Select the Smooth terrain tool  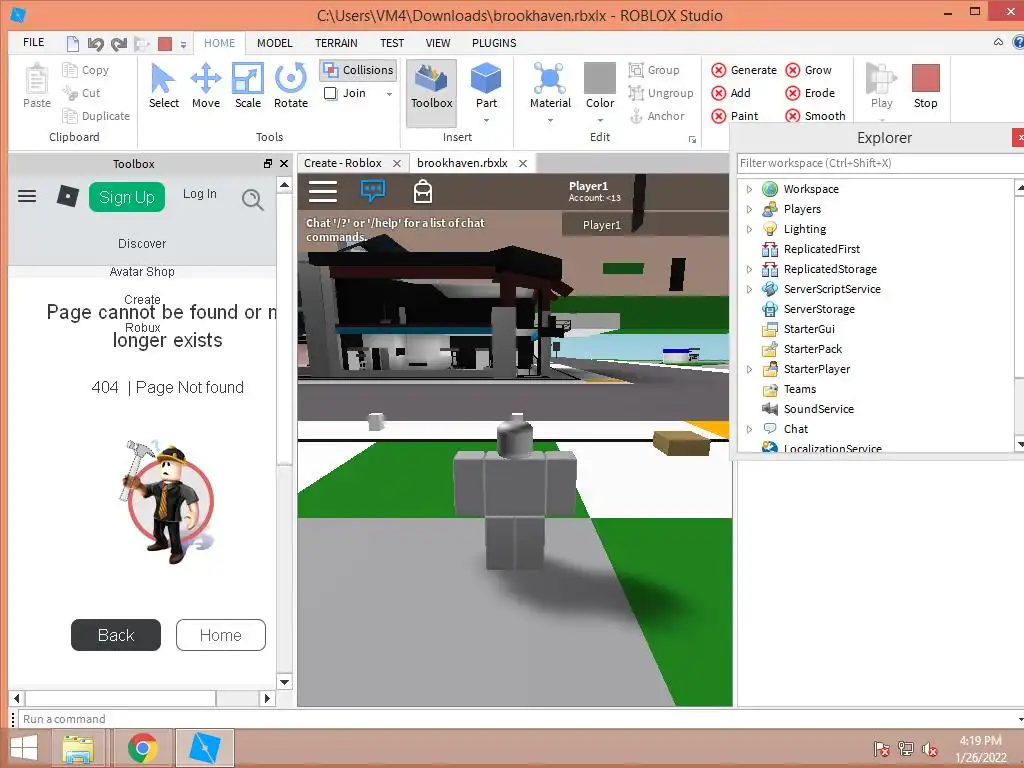pyautogui.click(x=816, y=116)
